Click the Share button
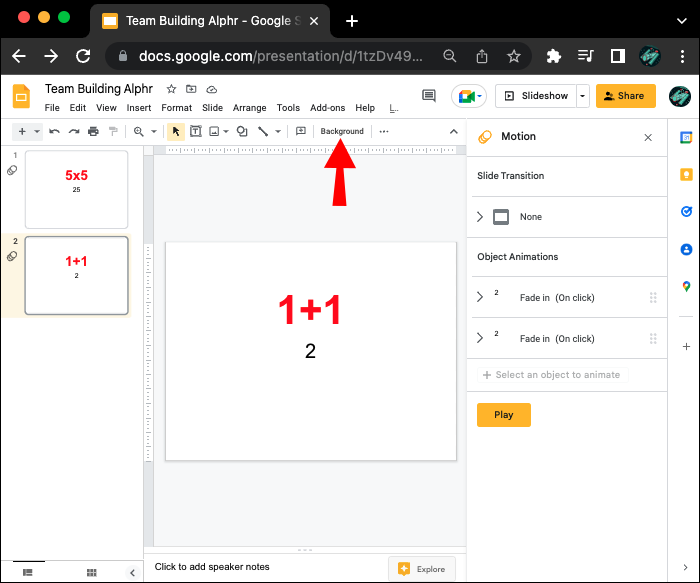The image size is (700, 583). pos(625,96)
